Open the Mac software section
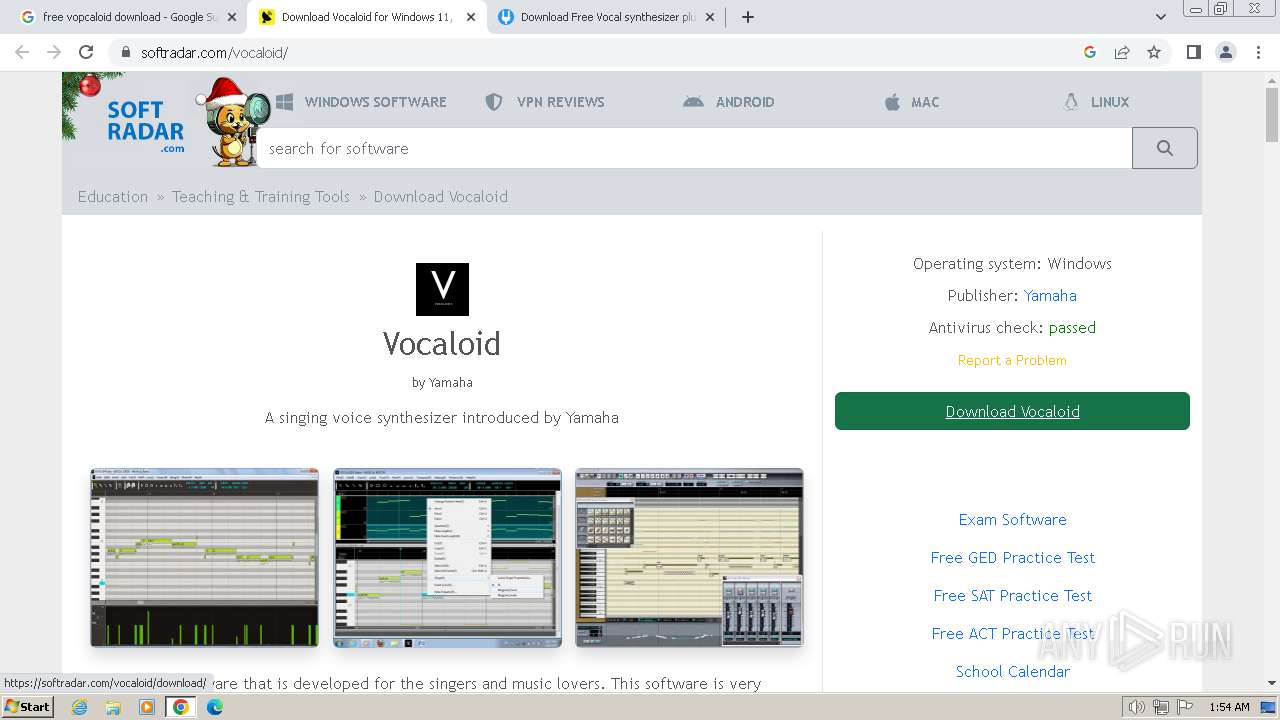Image resolution: width=1280 pixels, height=720 pixels. [x=912, y=102]
